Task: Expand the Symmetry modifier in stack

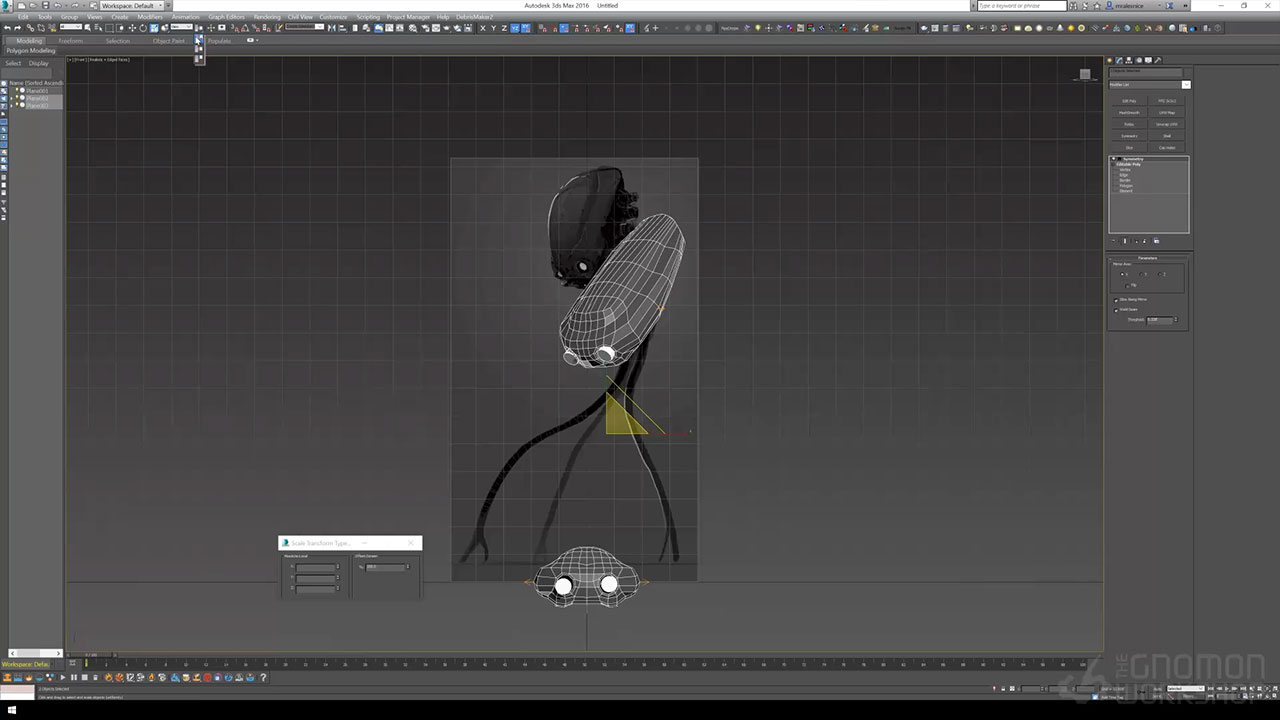Action: pyautogui.click(x=1114, y=159)
